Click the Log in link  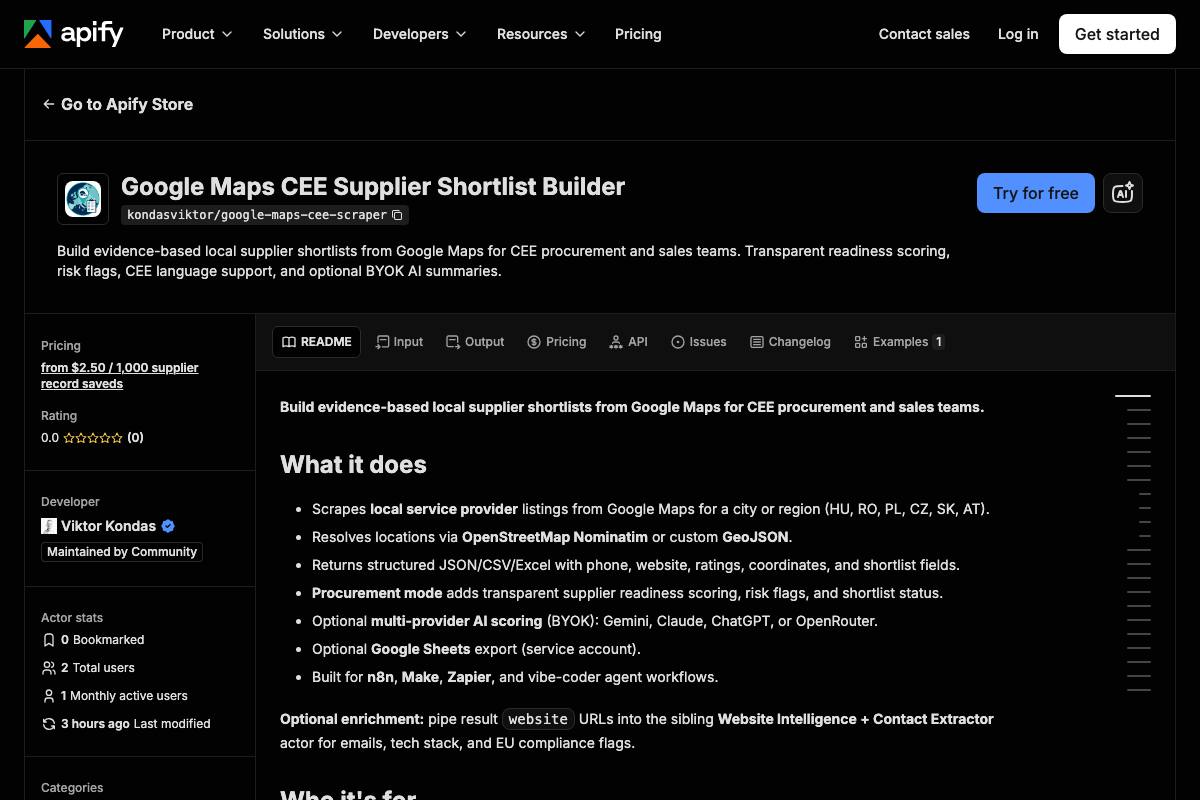(x=1018, y=34)
